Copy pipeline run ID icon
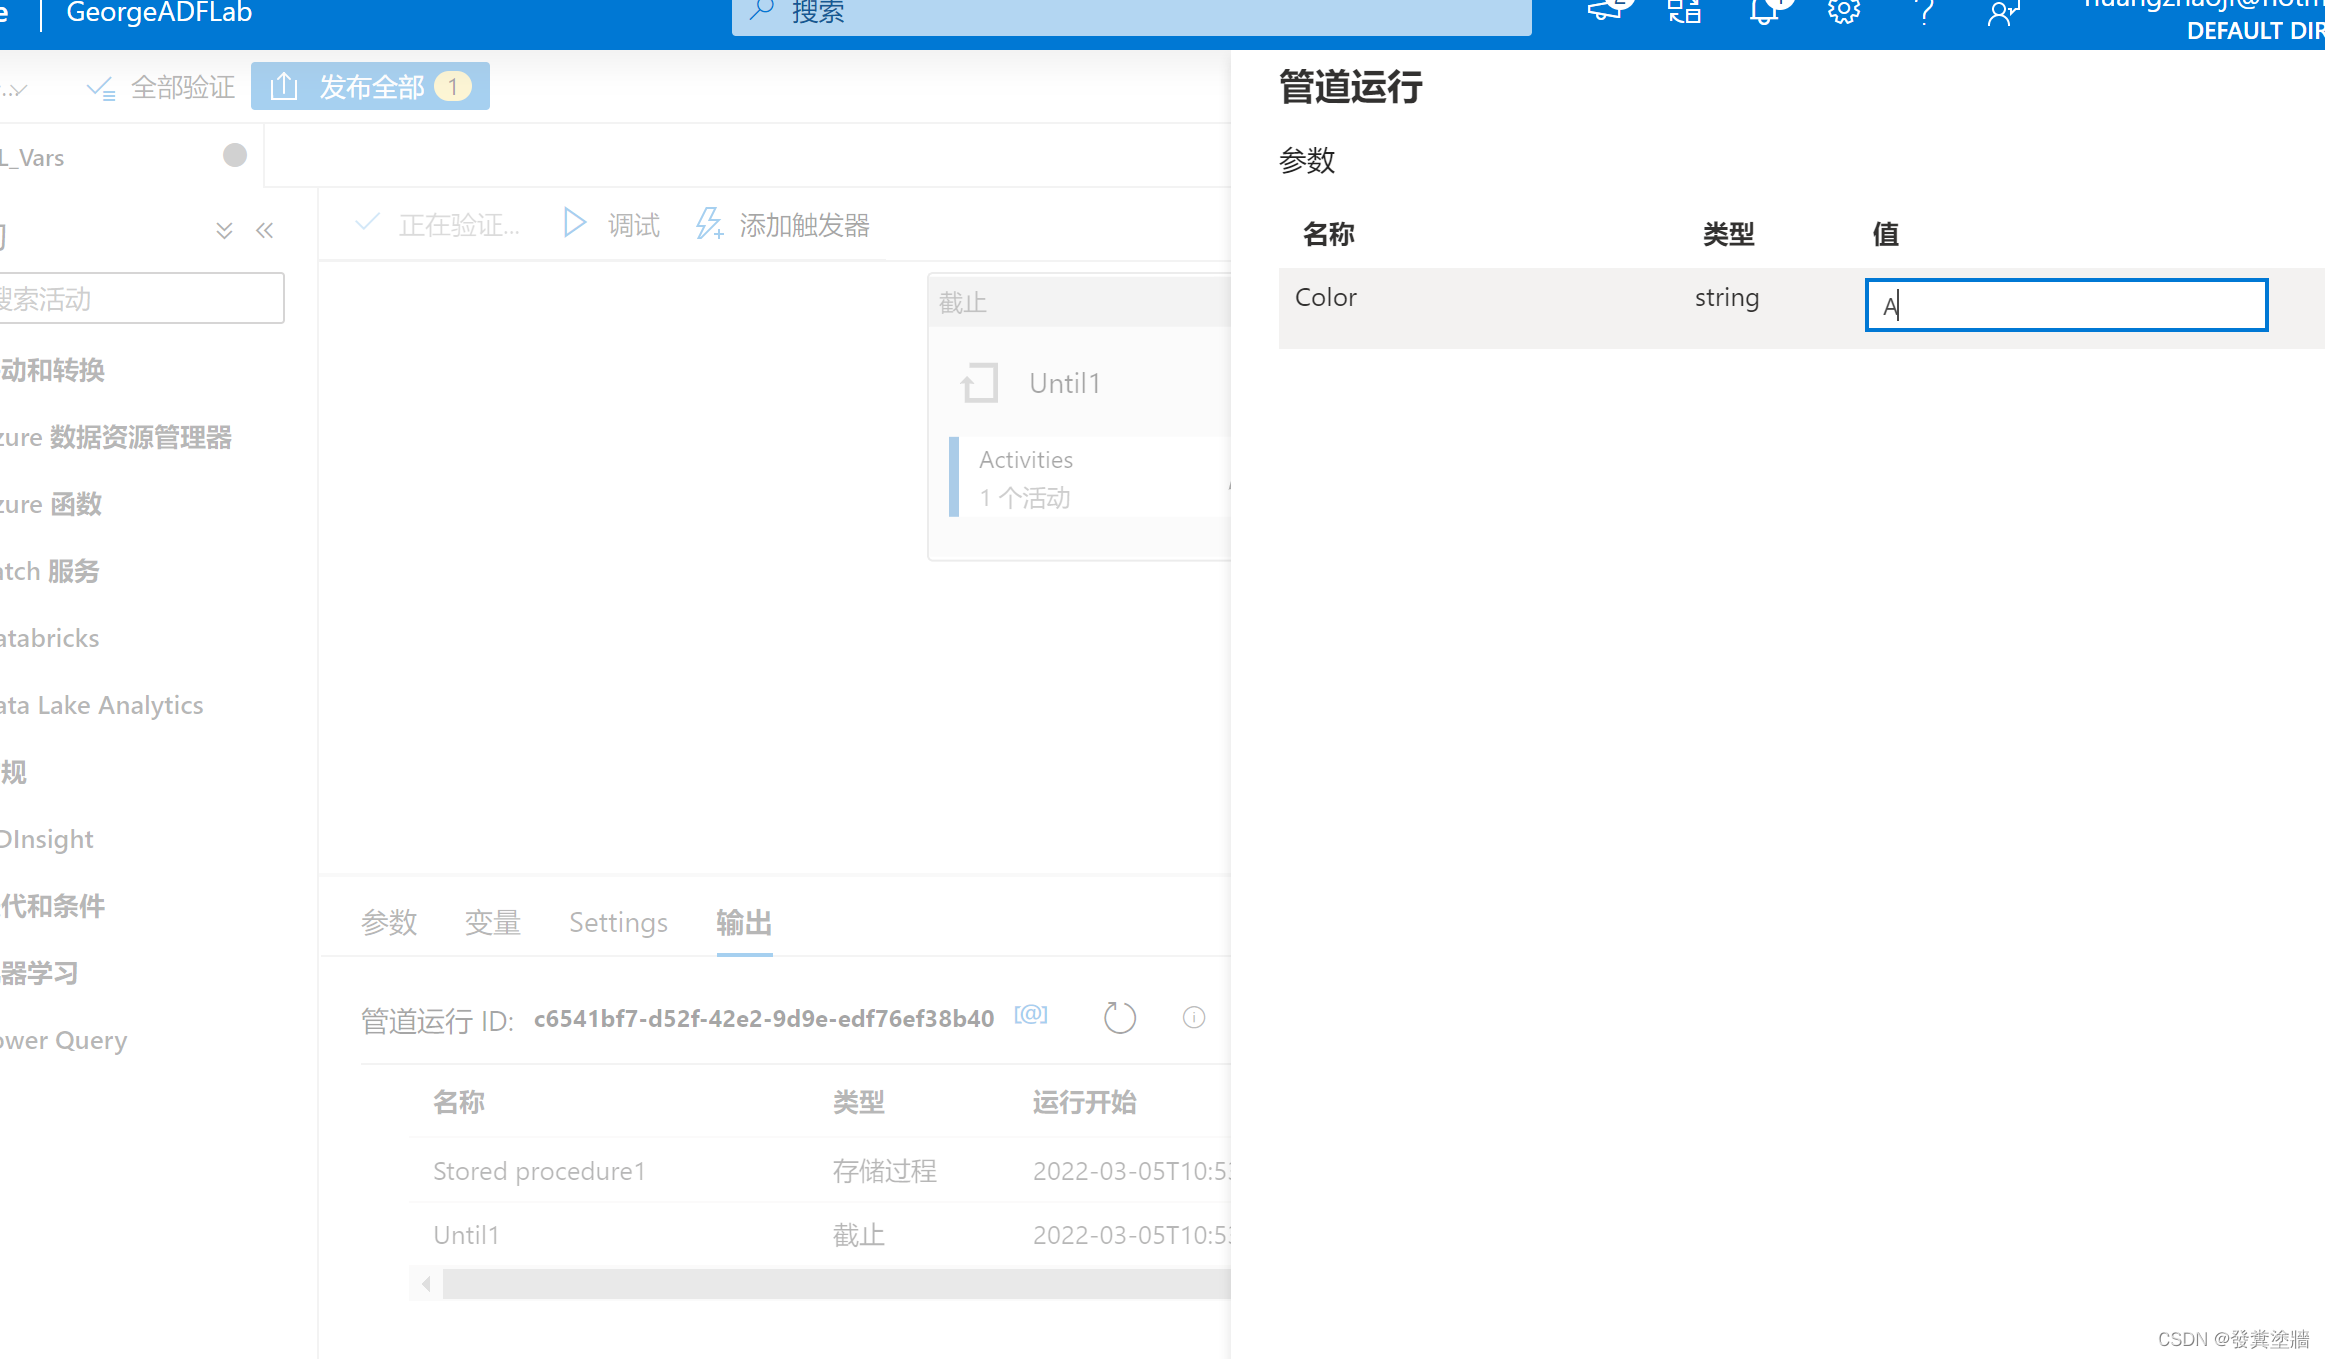This screenshot has width=2325, height=1359. click(x=1031, y=1014)
